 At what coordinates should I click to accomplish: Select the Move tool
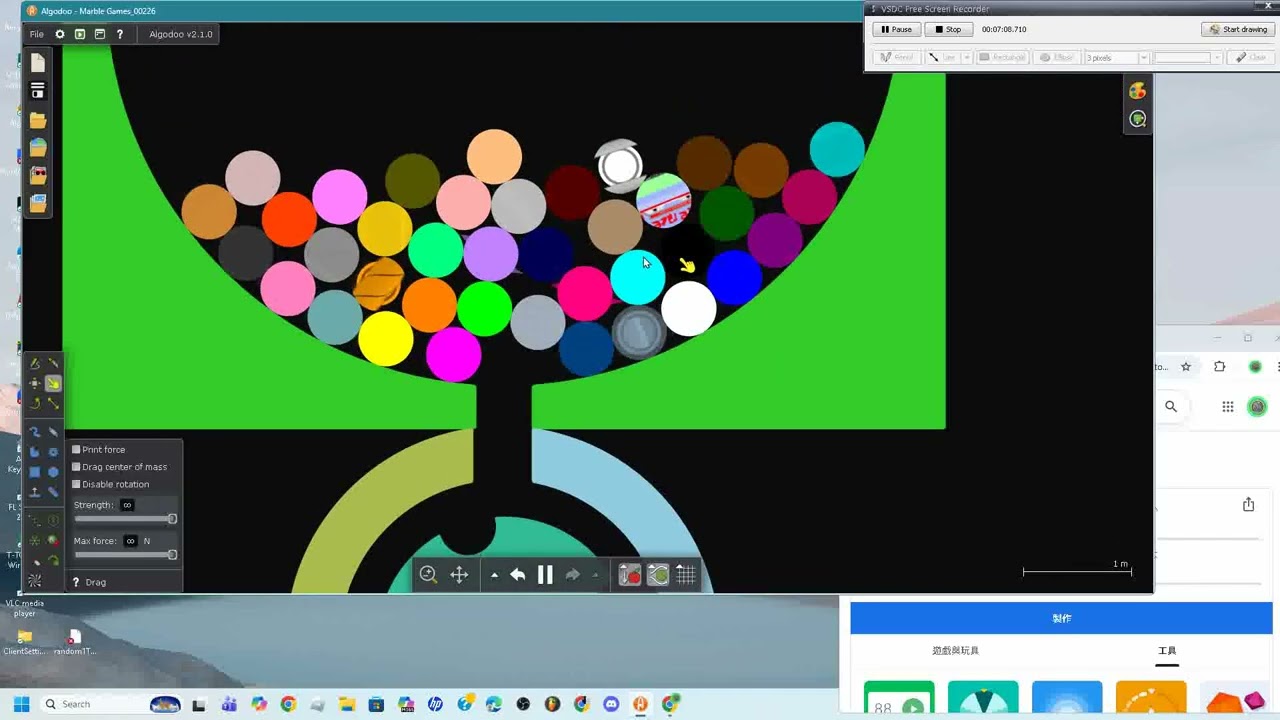(35, 384)
